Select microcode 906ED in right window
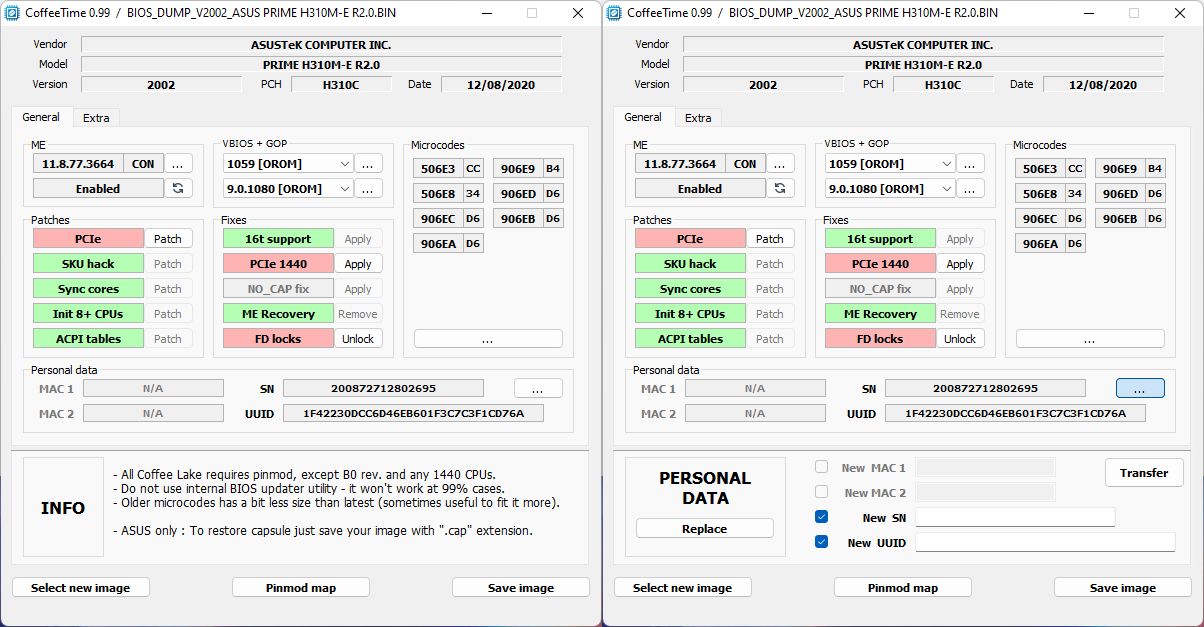Screen dimensions: 1204x627 click(x=1120, y=193)
